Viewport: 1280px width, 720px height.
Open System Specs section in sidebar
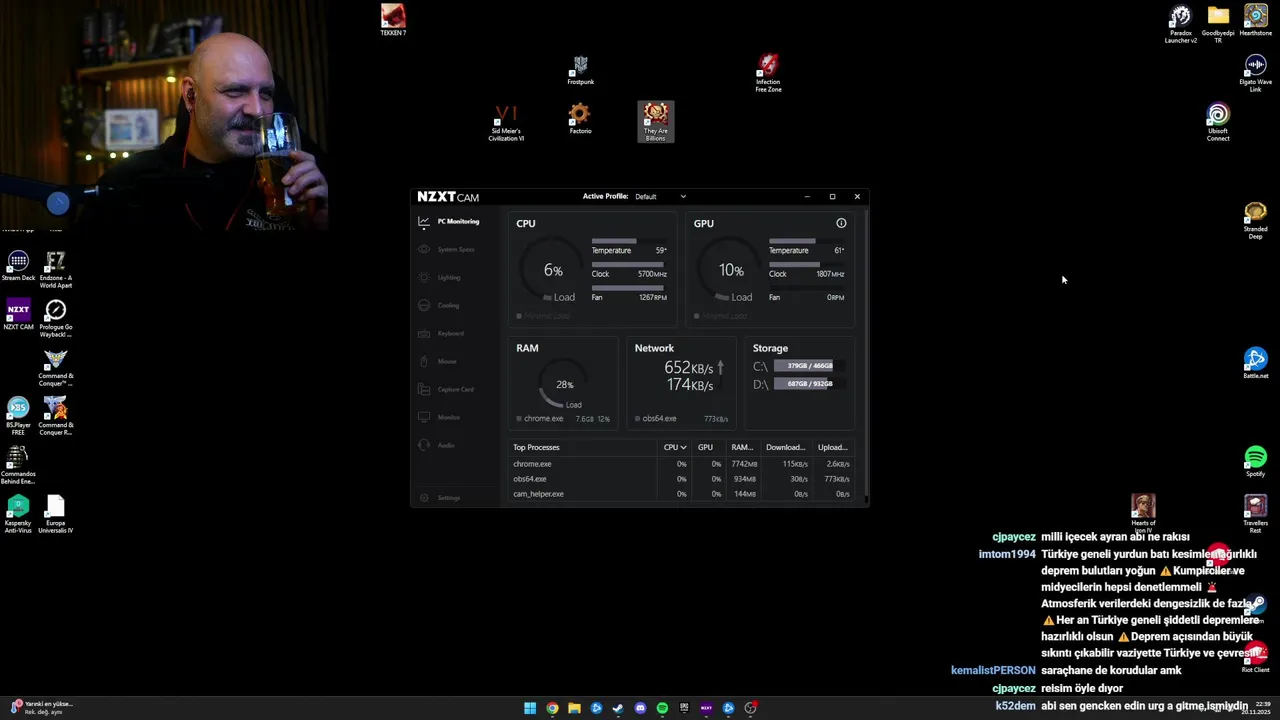pyautogui.click(x=447, y=250)
